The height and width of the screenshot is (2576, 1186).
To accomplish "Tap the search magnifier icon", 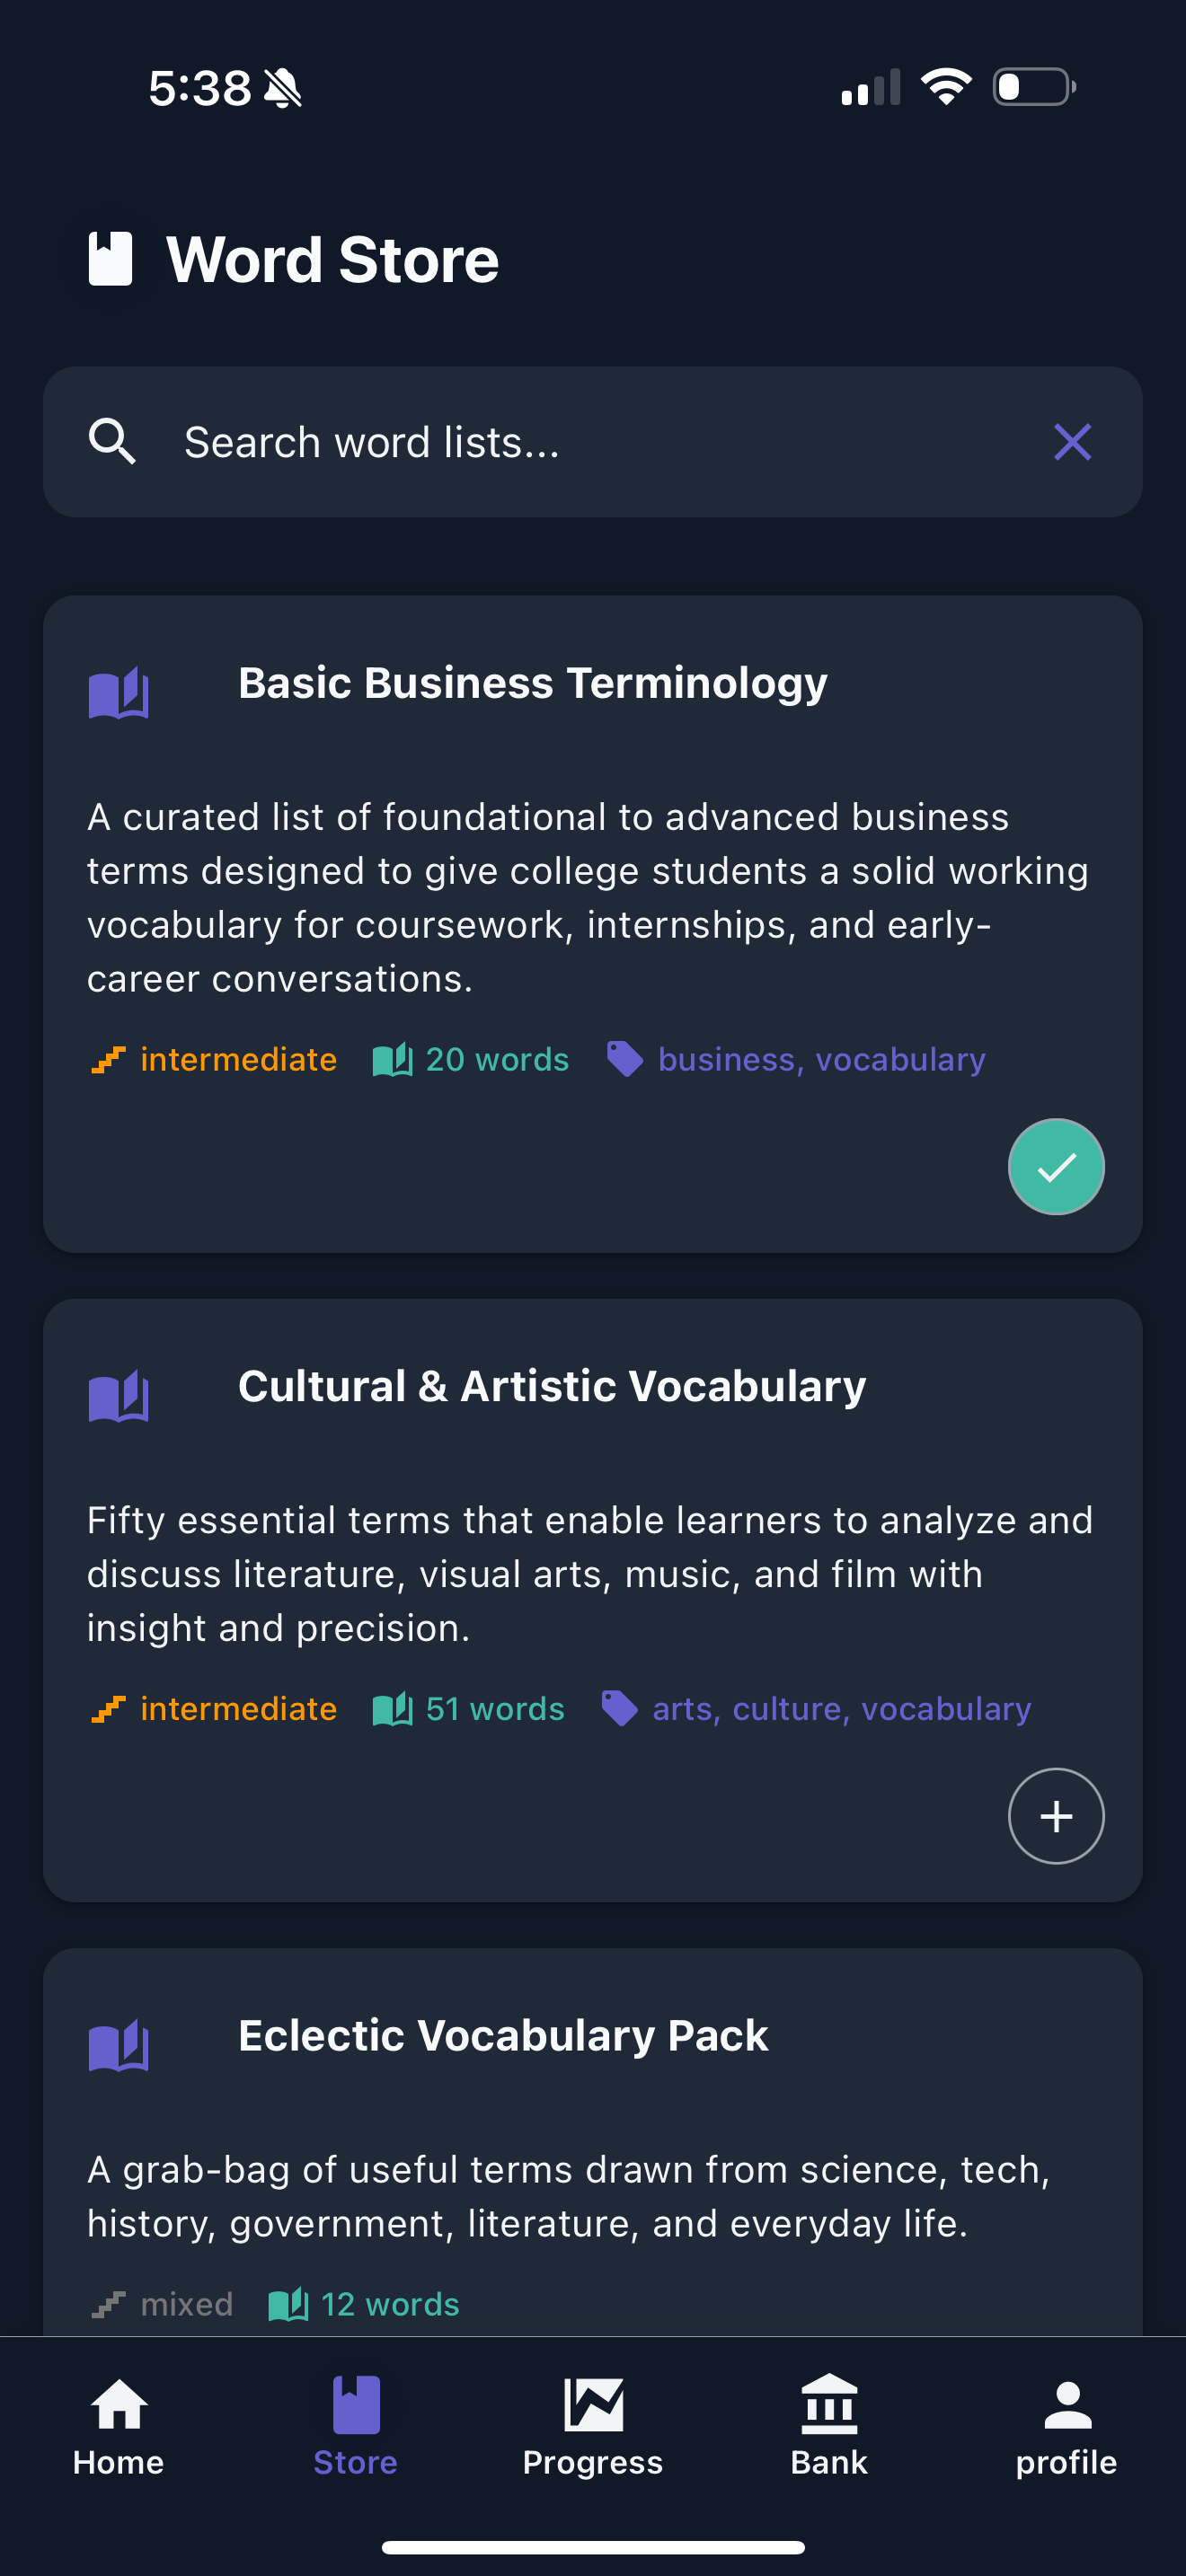I will point(112,441).
